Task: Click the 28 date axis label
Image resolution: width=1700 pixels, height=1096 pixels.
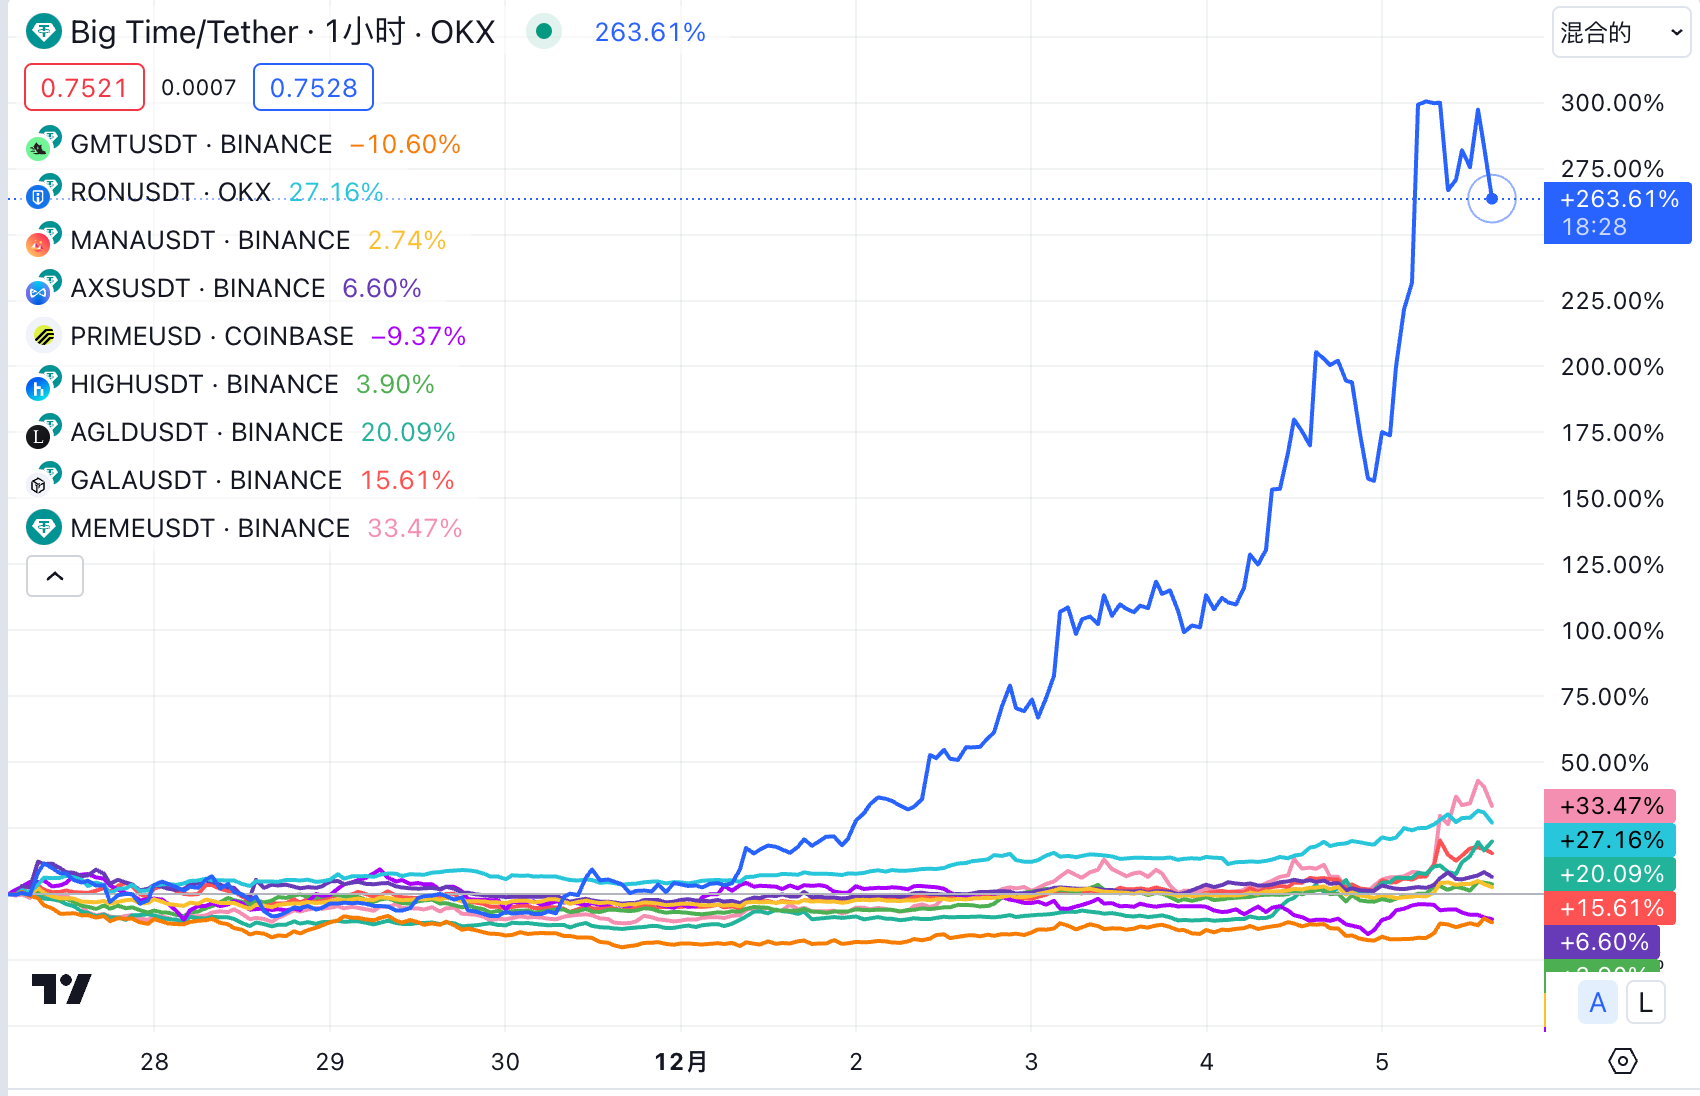Action: click(154, 1061)
